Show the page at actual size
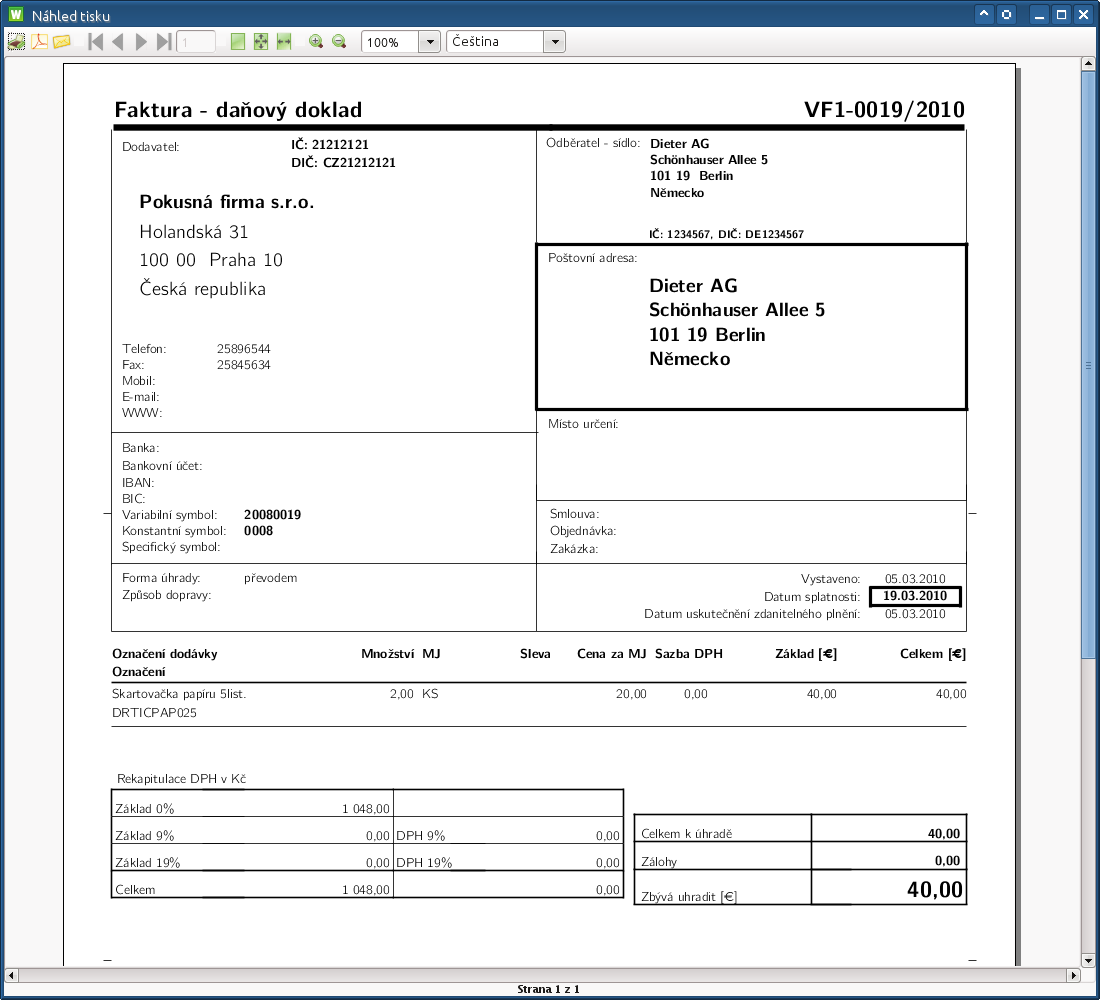1100x1000 pixels. click(x=238, y=42)
